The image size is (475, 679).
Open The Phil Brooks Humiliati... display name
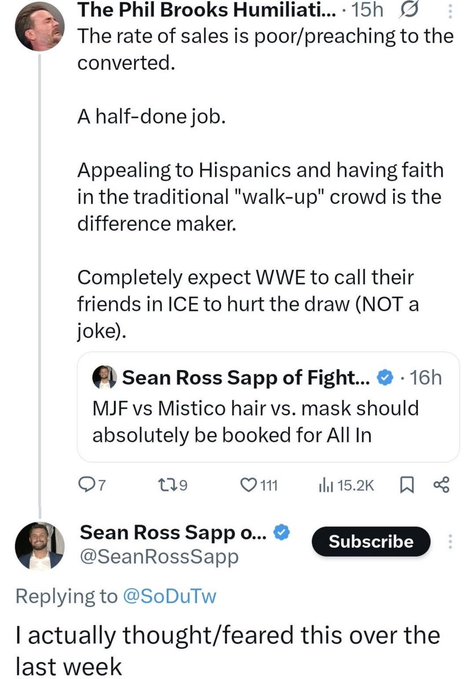pyautogui.click(x=206, y=10)
